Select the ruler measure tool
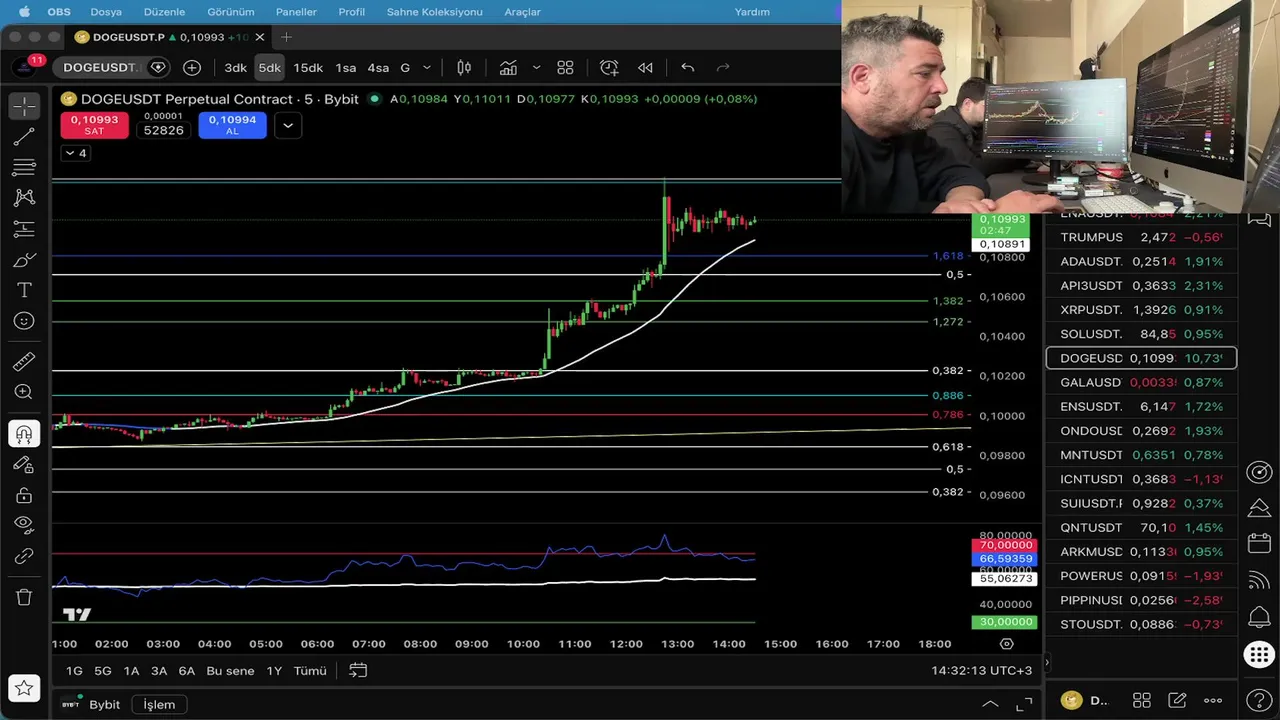The height and width of the screenshot is (720, 1280). pyautogui.click(x=24, y=361)
